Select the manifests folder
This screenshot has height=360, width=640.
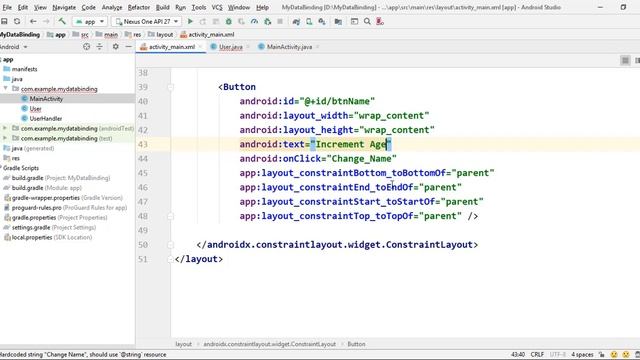tap(24, 69)
